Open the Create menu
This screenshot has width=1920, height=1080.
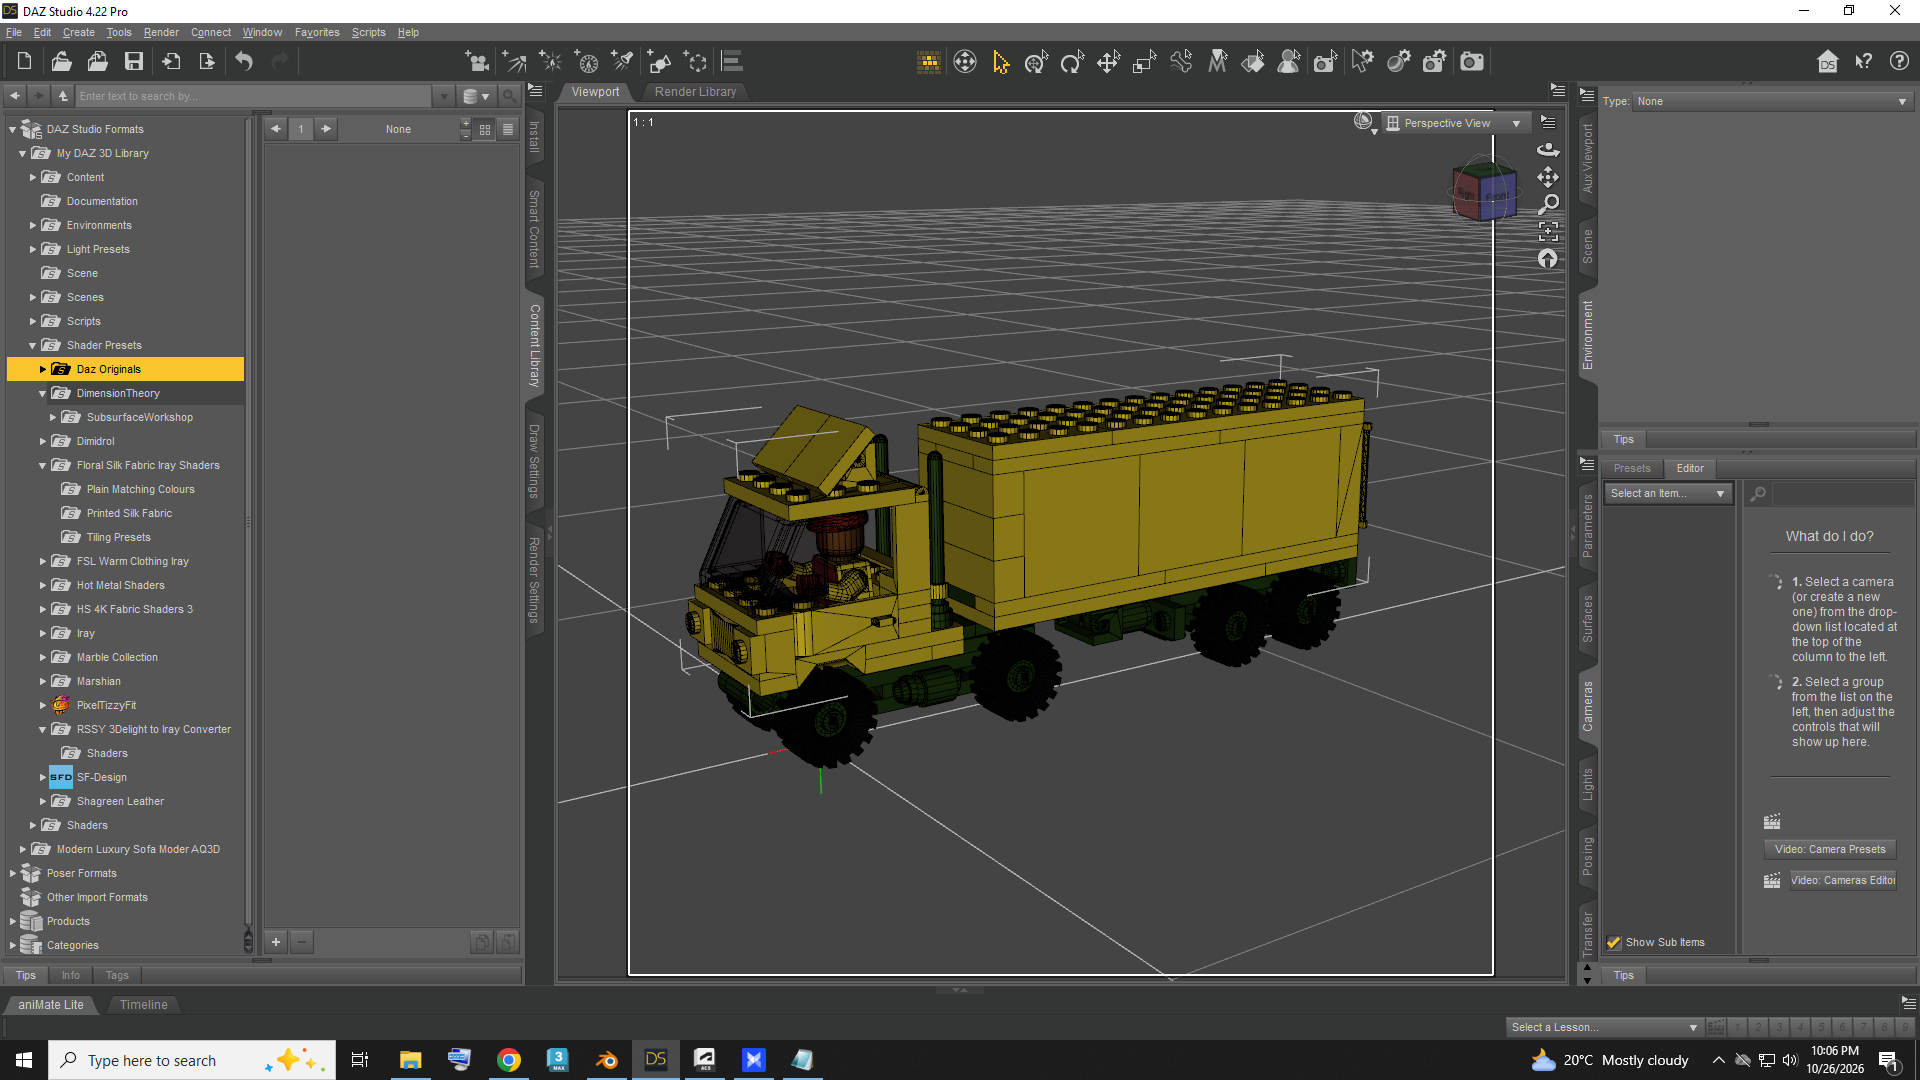click(79, 32)
